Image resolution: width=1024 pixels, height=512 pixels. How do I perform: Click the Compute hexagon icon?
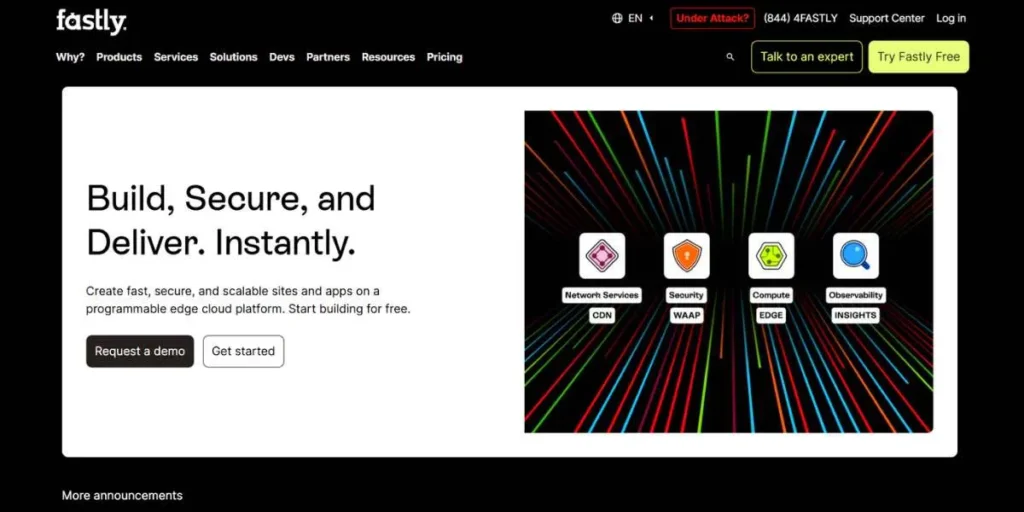point(771,256)
